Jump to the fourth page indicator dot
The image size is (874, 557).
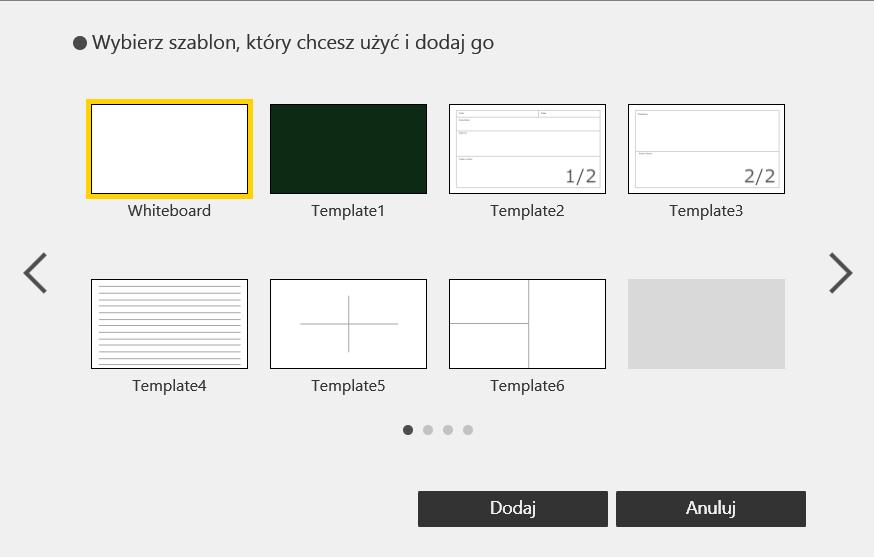click(x=468, y=430)
